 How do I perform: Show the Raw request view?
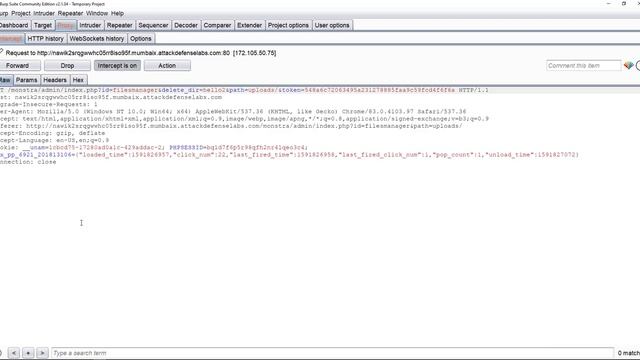(5, 80)
